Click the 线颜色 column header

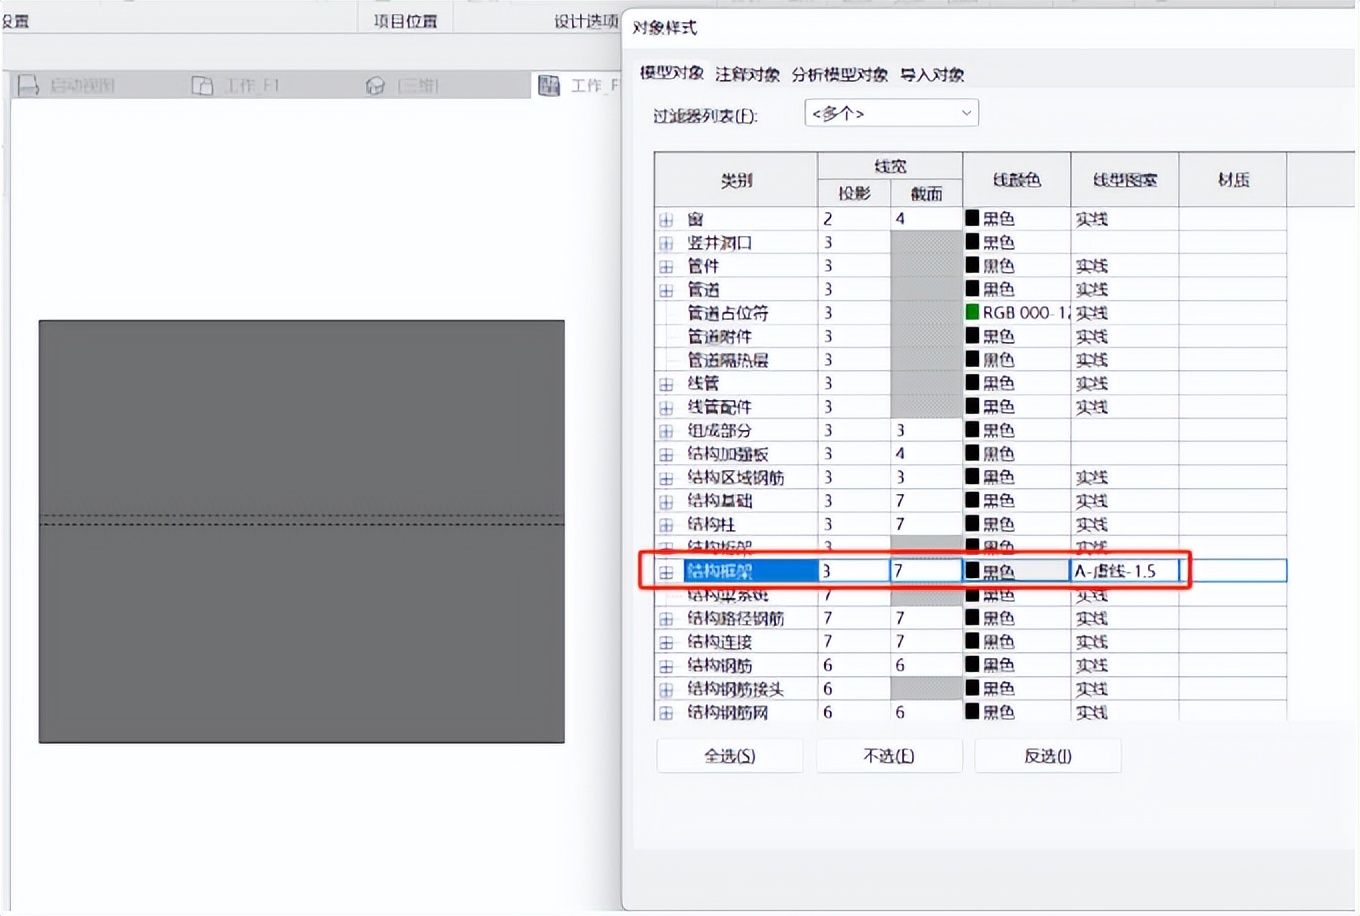(1017, 180)
